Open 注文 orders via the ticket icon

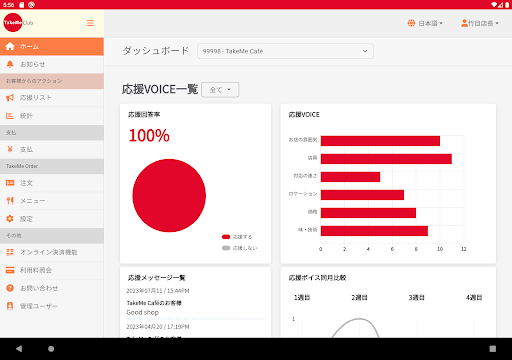pos(10,183)
